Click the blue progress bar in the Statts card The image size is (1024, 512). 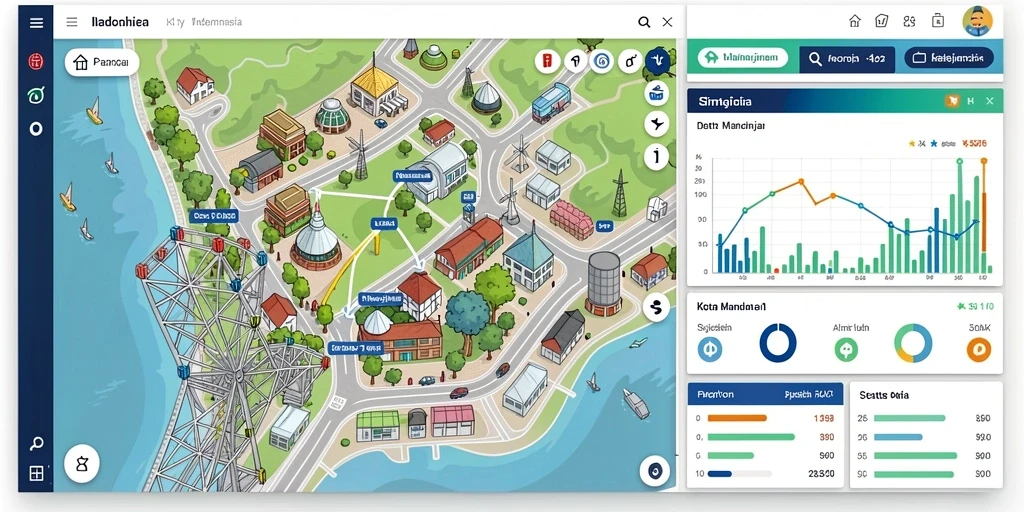point(898,437)
